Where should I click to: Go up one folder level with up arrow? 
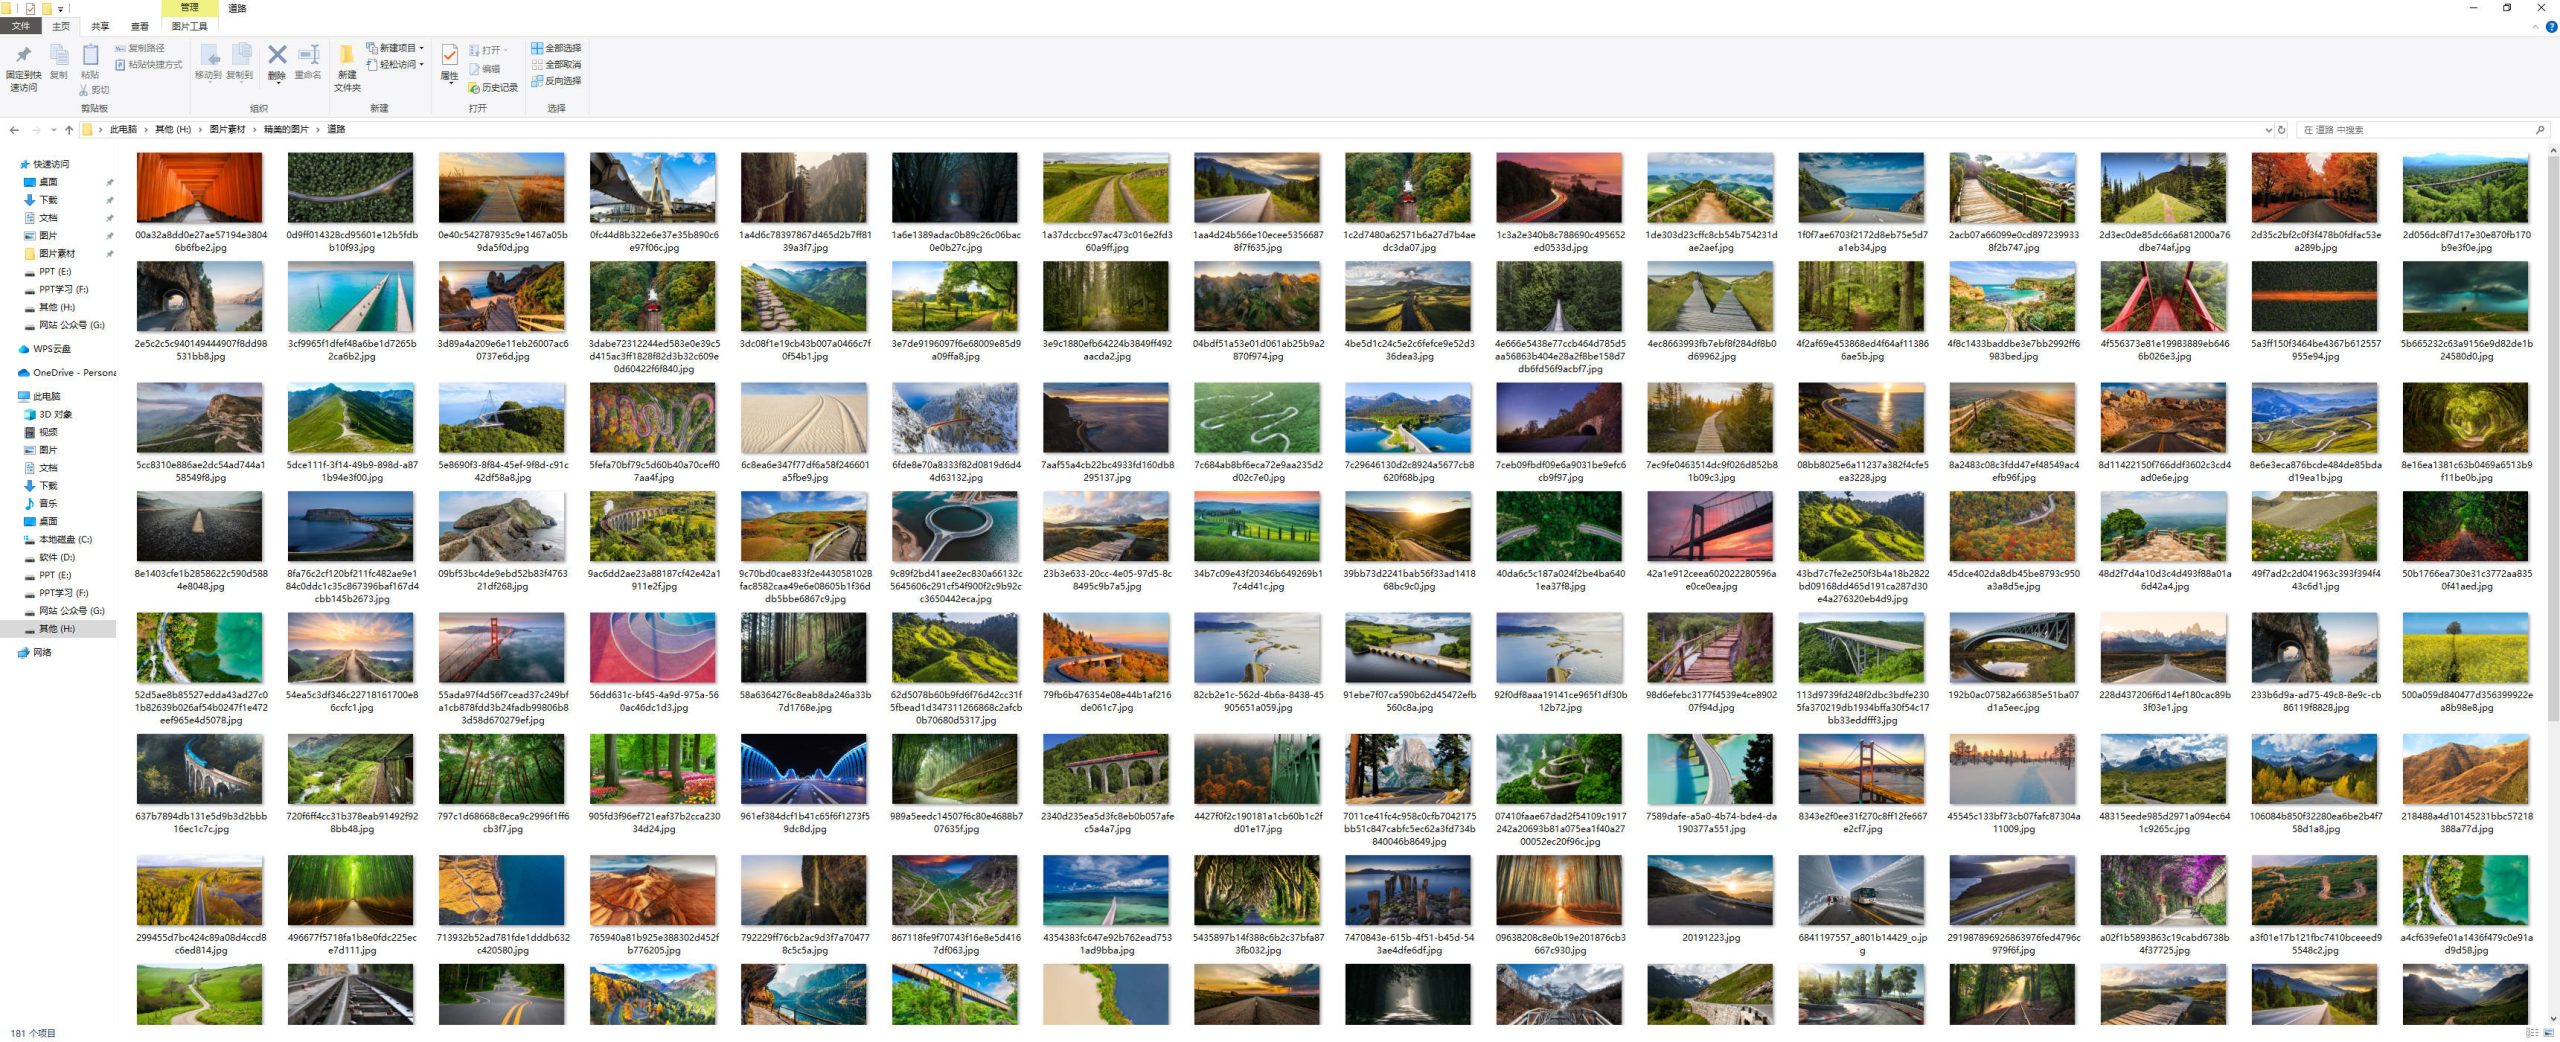[x=69, y=130]
